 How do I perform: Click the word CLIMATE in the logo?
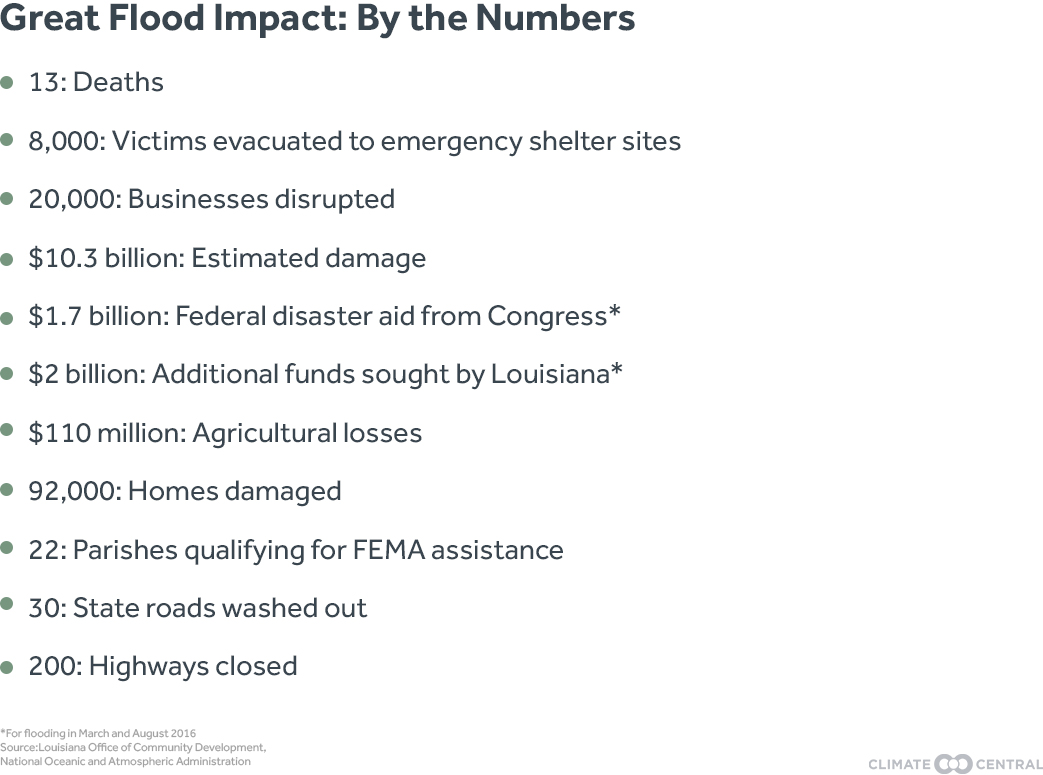tap(899, 765)
